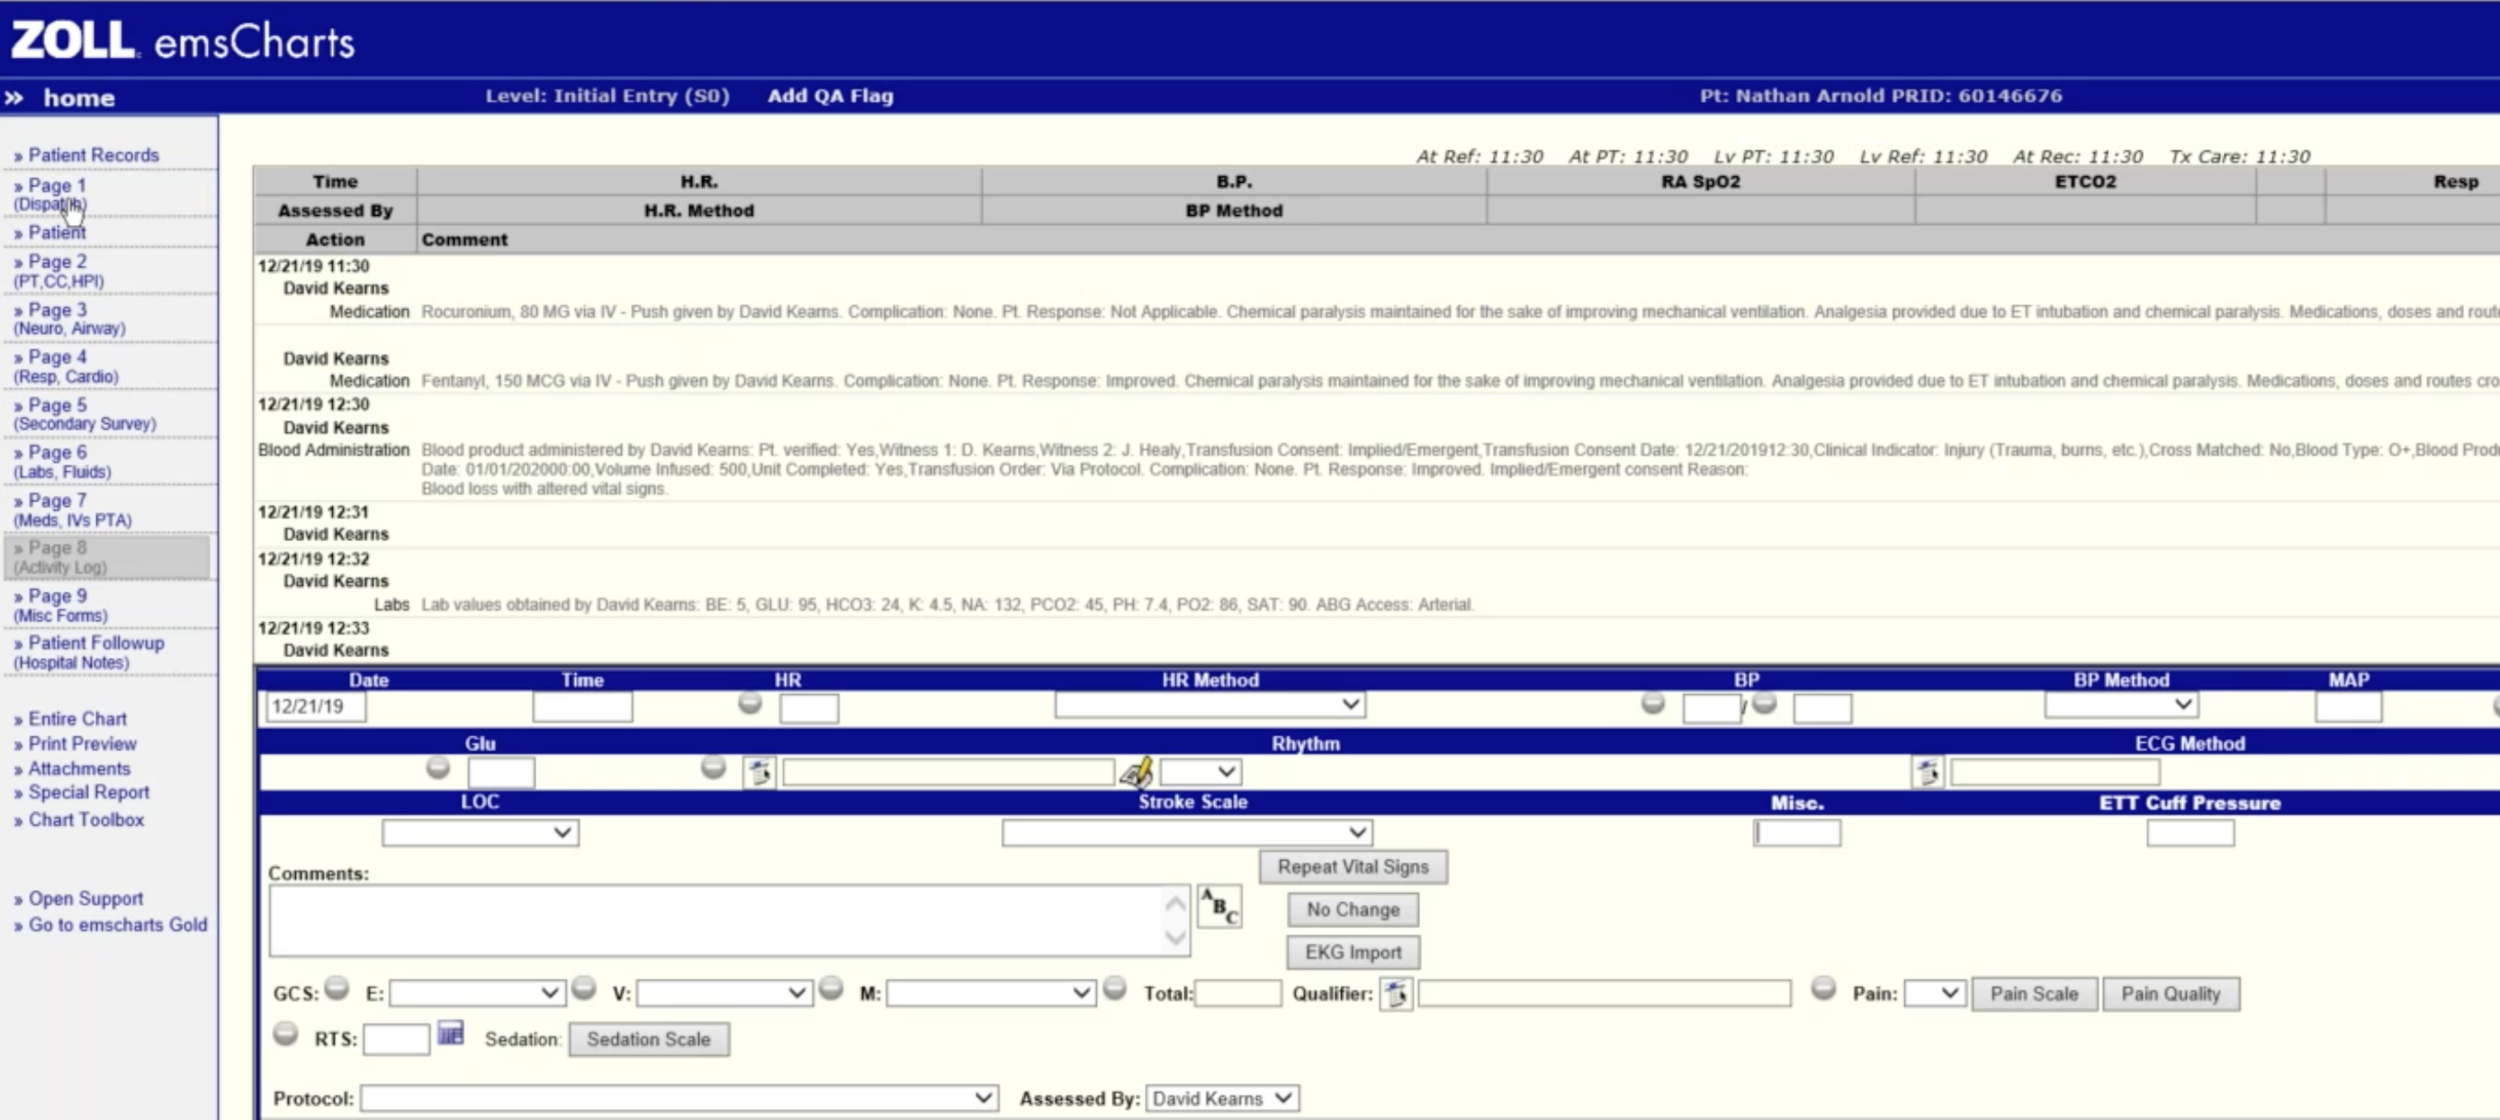The width and height of the screenshot is (2500, 1120).
Task: Open the RTS calculator icon
Action: [450, 1035]
